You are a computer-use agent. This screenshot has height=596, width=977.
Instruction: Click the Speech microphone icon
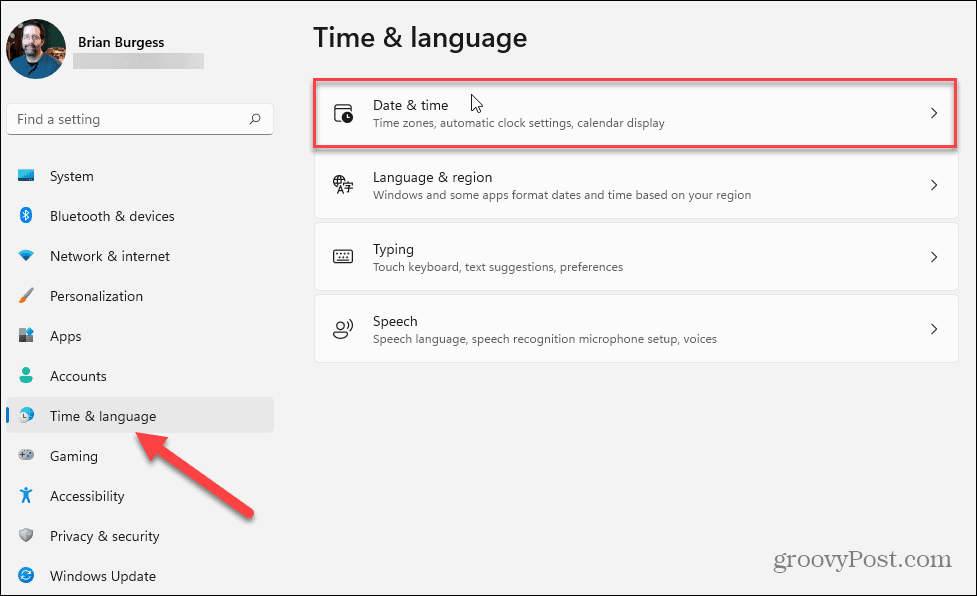pyautogui.click(x=343, y=327)
